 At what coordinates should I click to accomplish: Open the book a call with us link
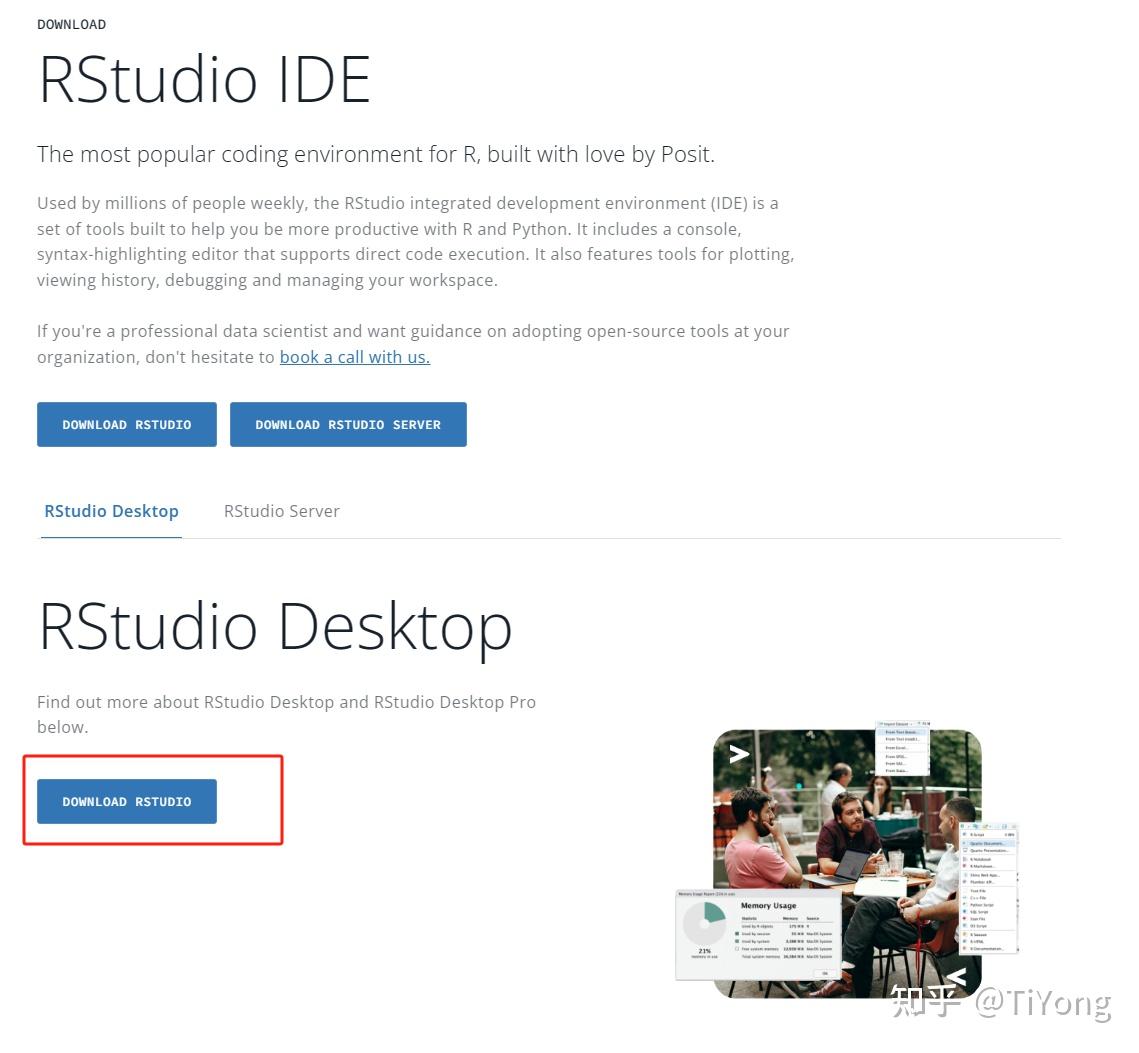pyautogui.click(x=355, y=357)
